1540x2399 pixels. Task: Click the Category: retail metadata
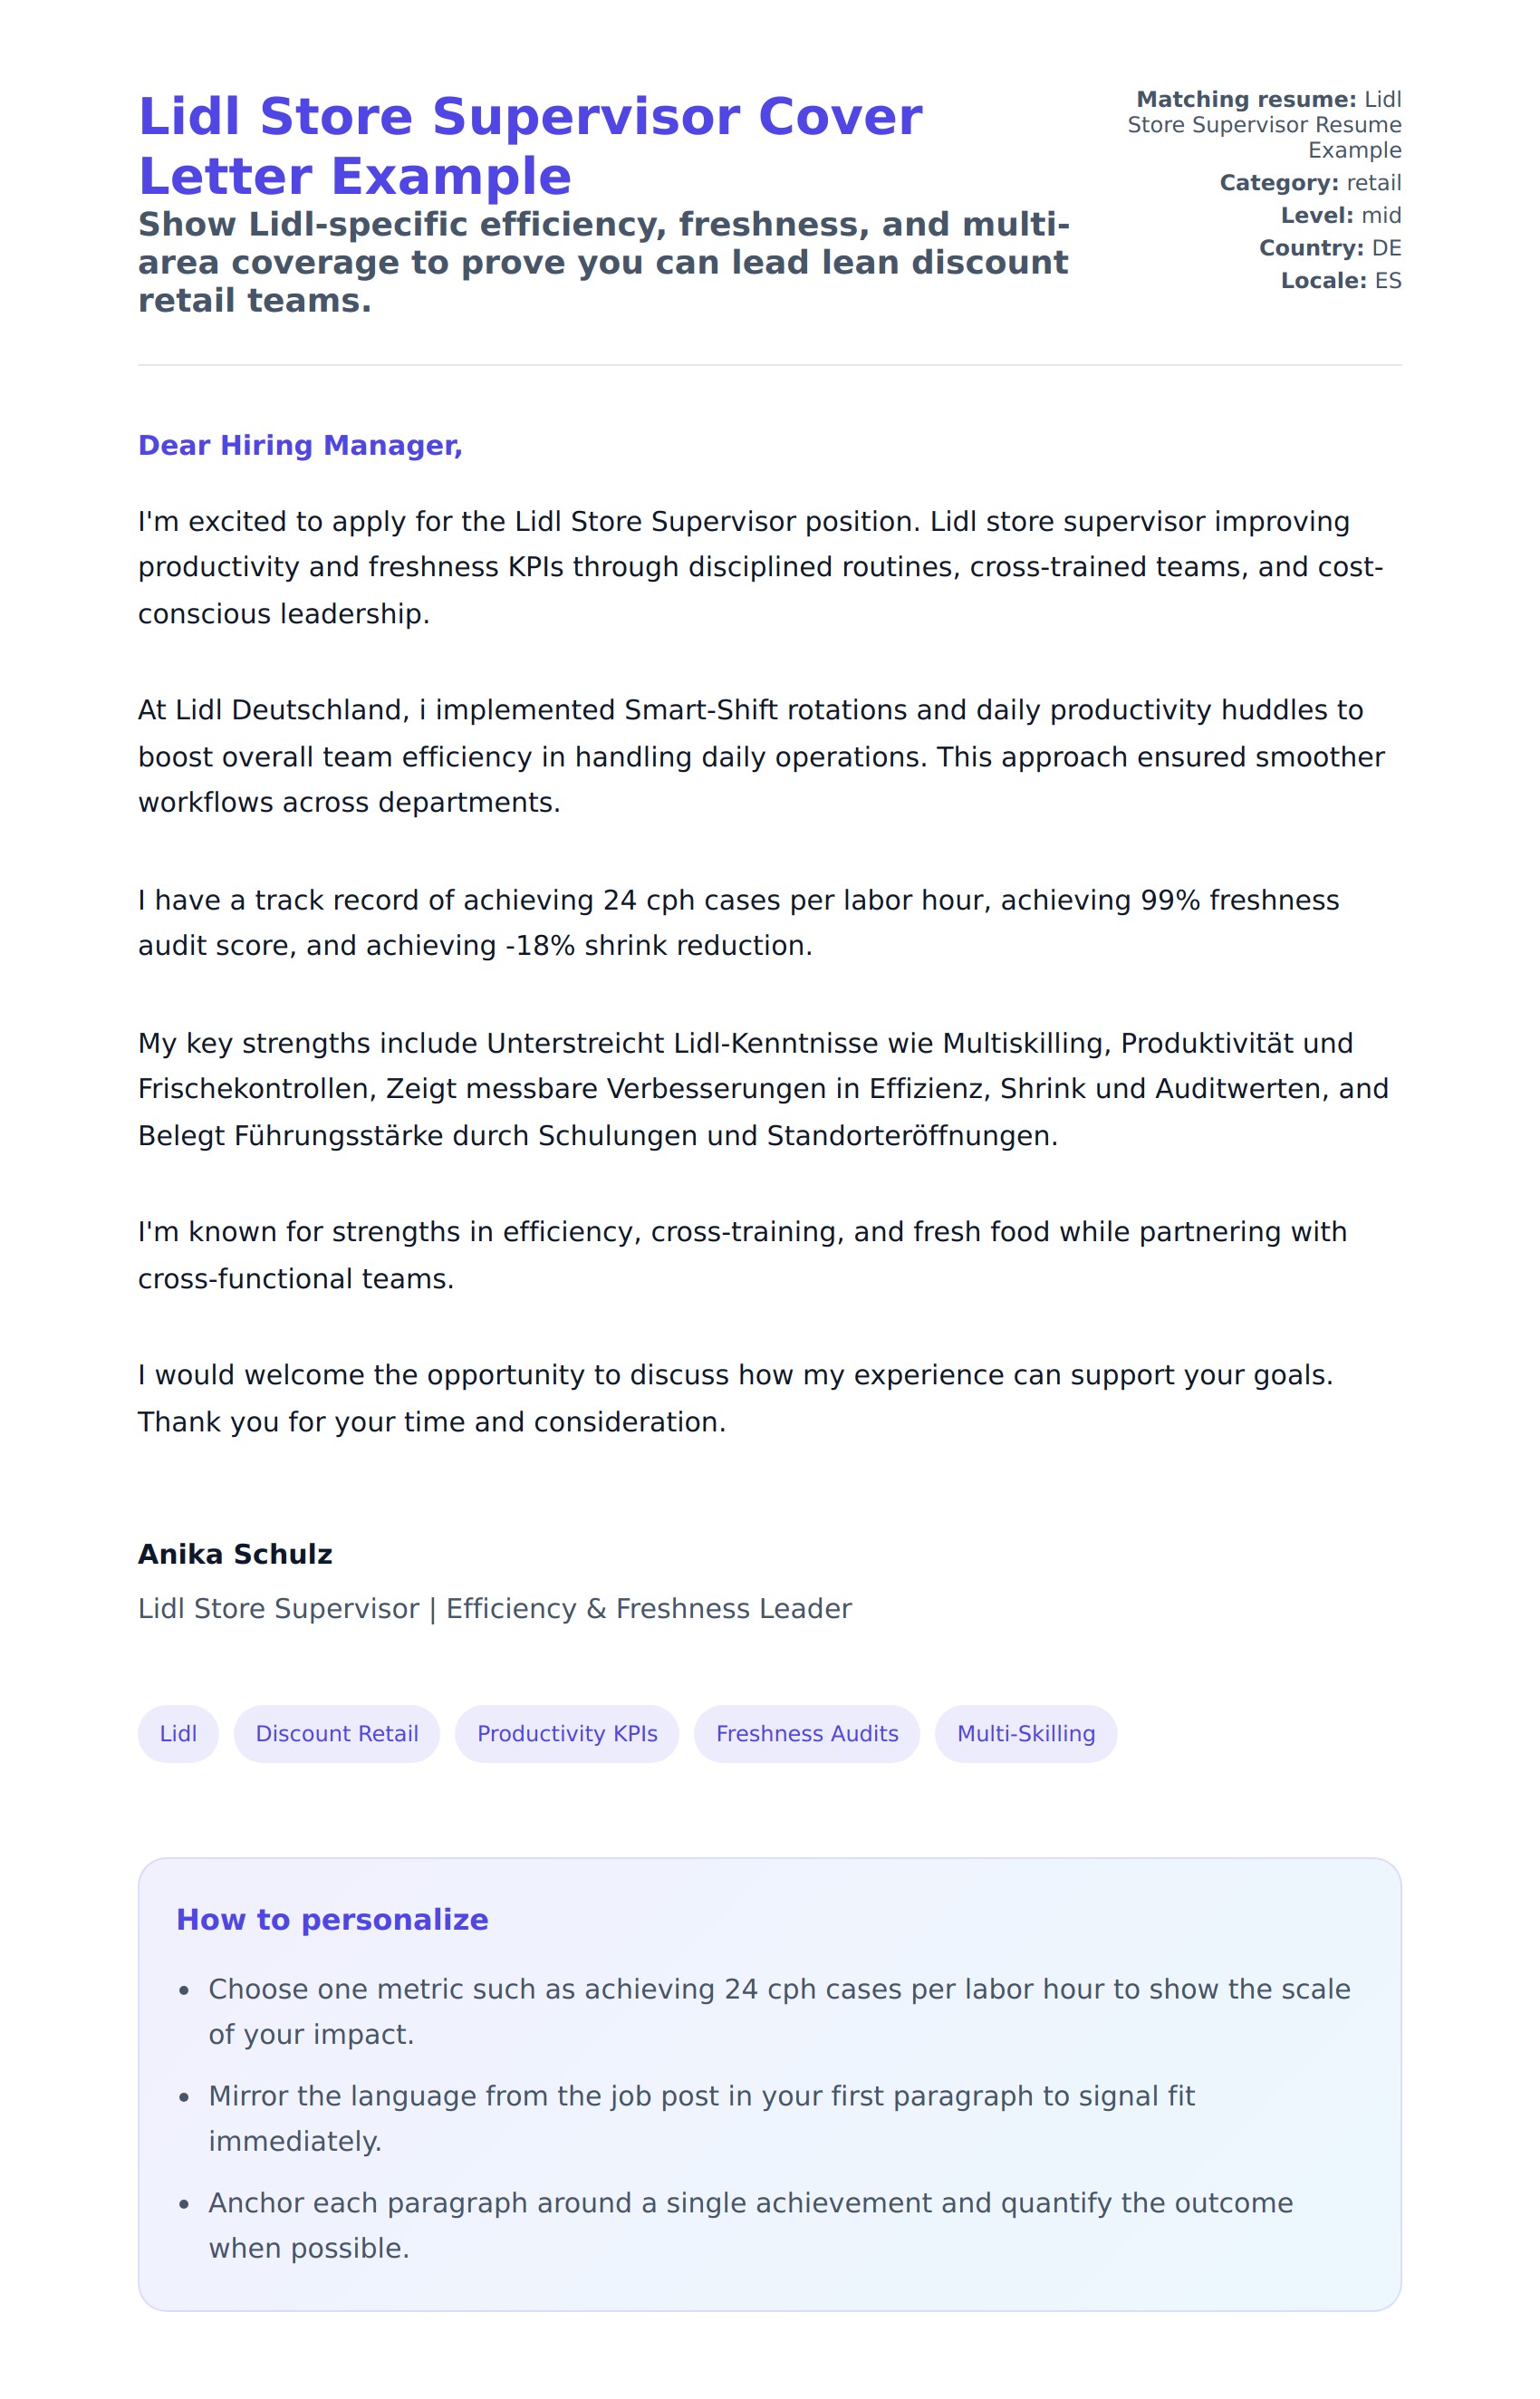[x=1310, y=183]
